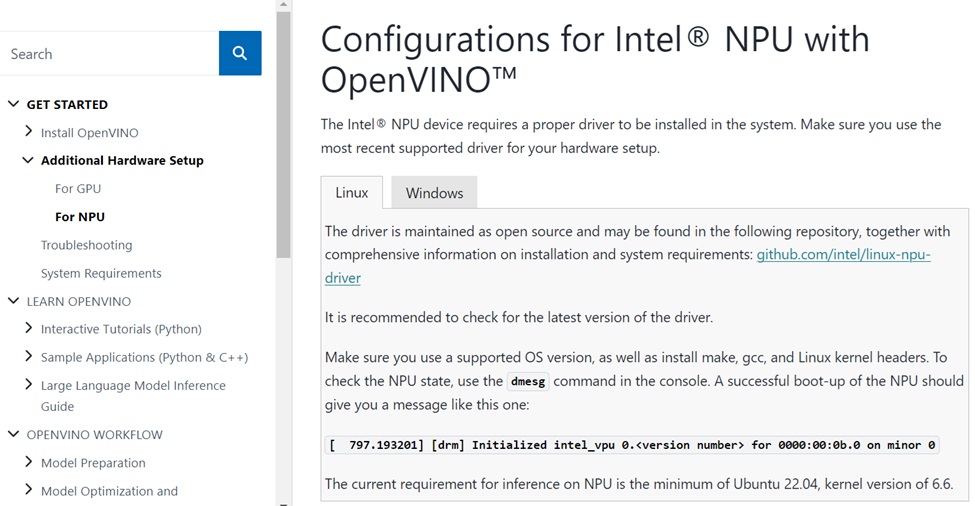975x506 pixels.
Task: Click the sidebar vertical scrollbar thumb
Action: click(284, 134)
